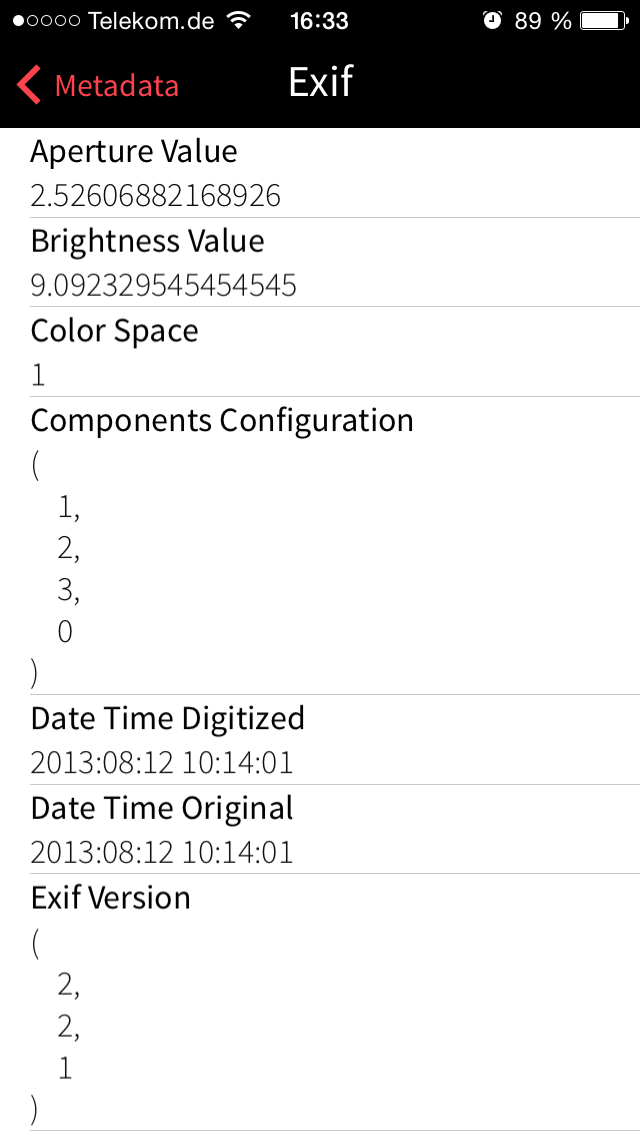Tap the Exif Version label

coord(111,898)
